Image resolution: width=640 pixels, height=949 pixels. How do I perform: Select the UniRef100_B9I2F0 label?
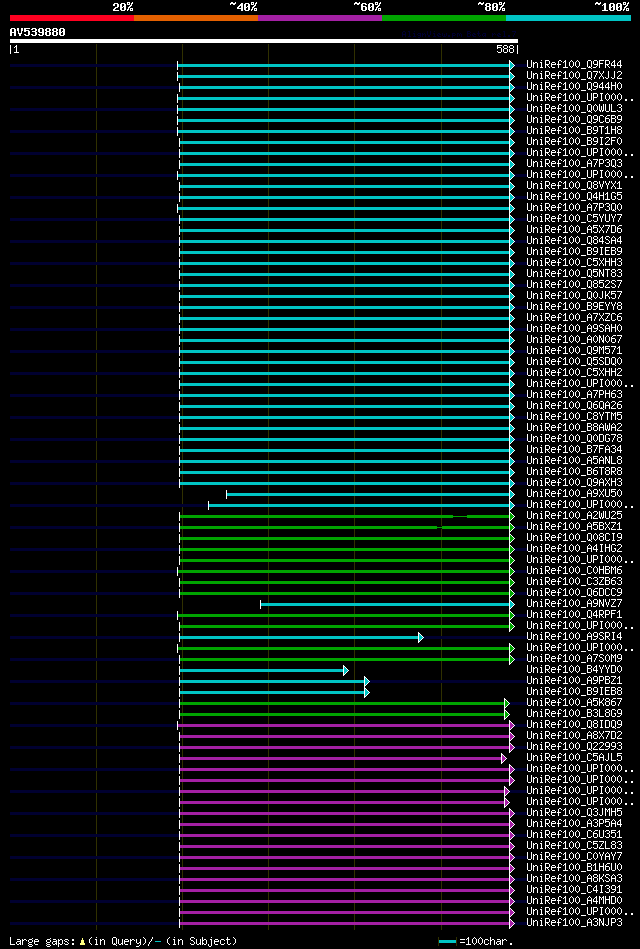574,141
